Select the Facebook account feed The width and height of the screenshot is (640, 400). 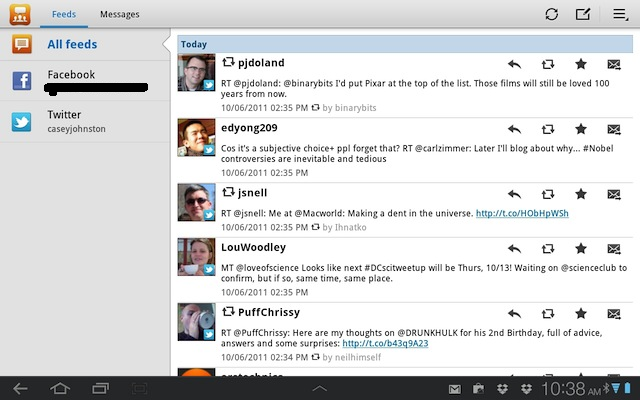click(85, 81)
